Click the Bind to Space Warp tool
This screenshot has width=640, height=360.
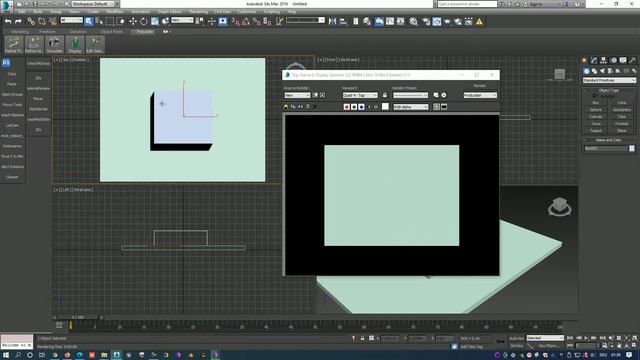click(x=53, y=21)
